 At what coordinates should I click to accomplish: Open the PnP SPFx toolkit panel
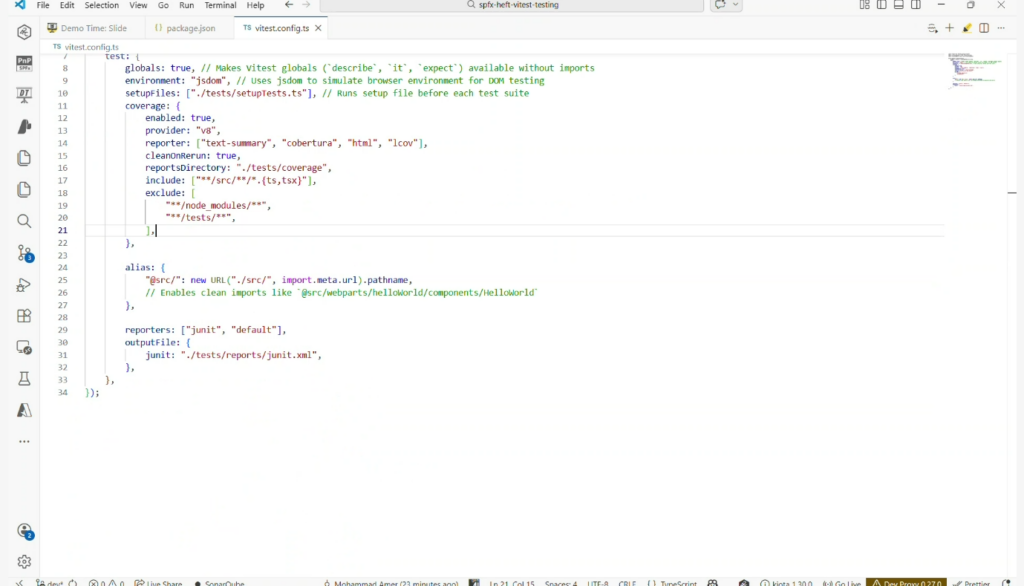24,64
